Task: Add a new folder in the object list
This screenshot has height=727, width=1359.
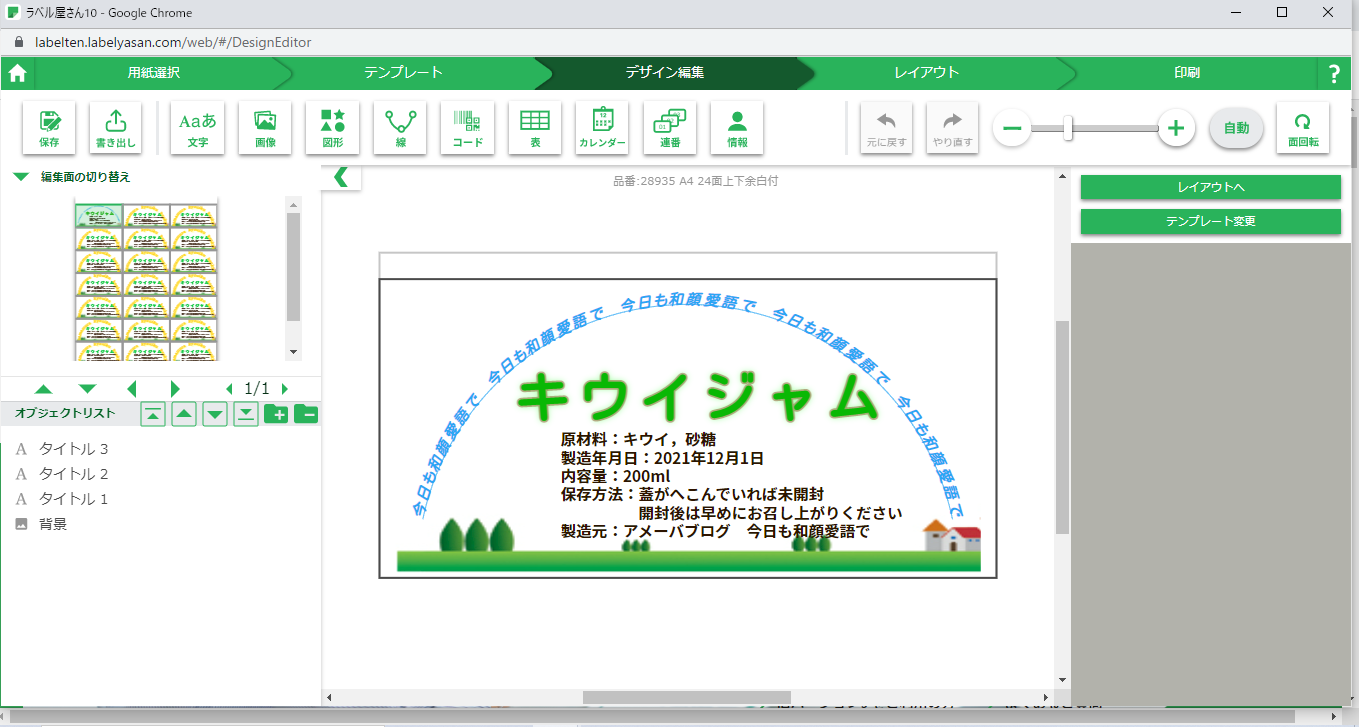Action: (x=275, y=414)
